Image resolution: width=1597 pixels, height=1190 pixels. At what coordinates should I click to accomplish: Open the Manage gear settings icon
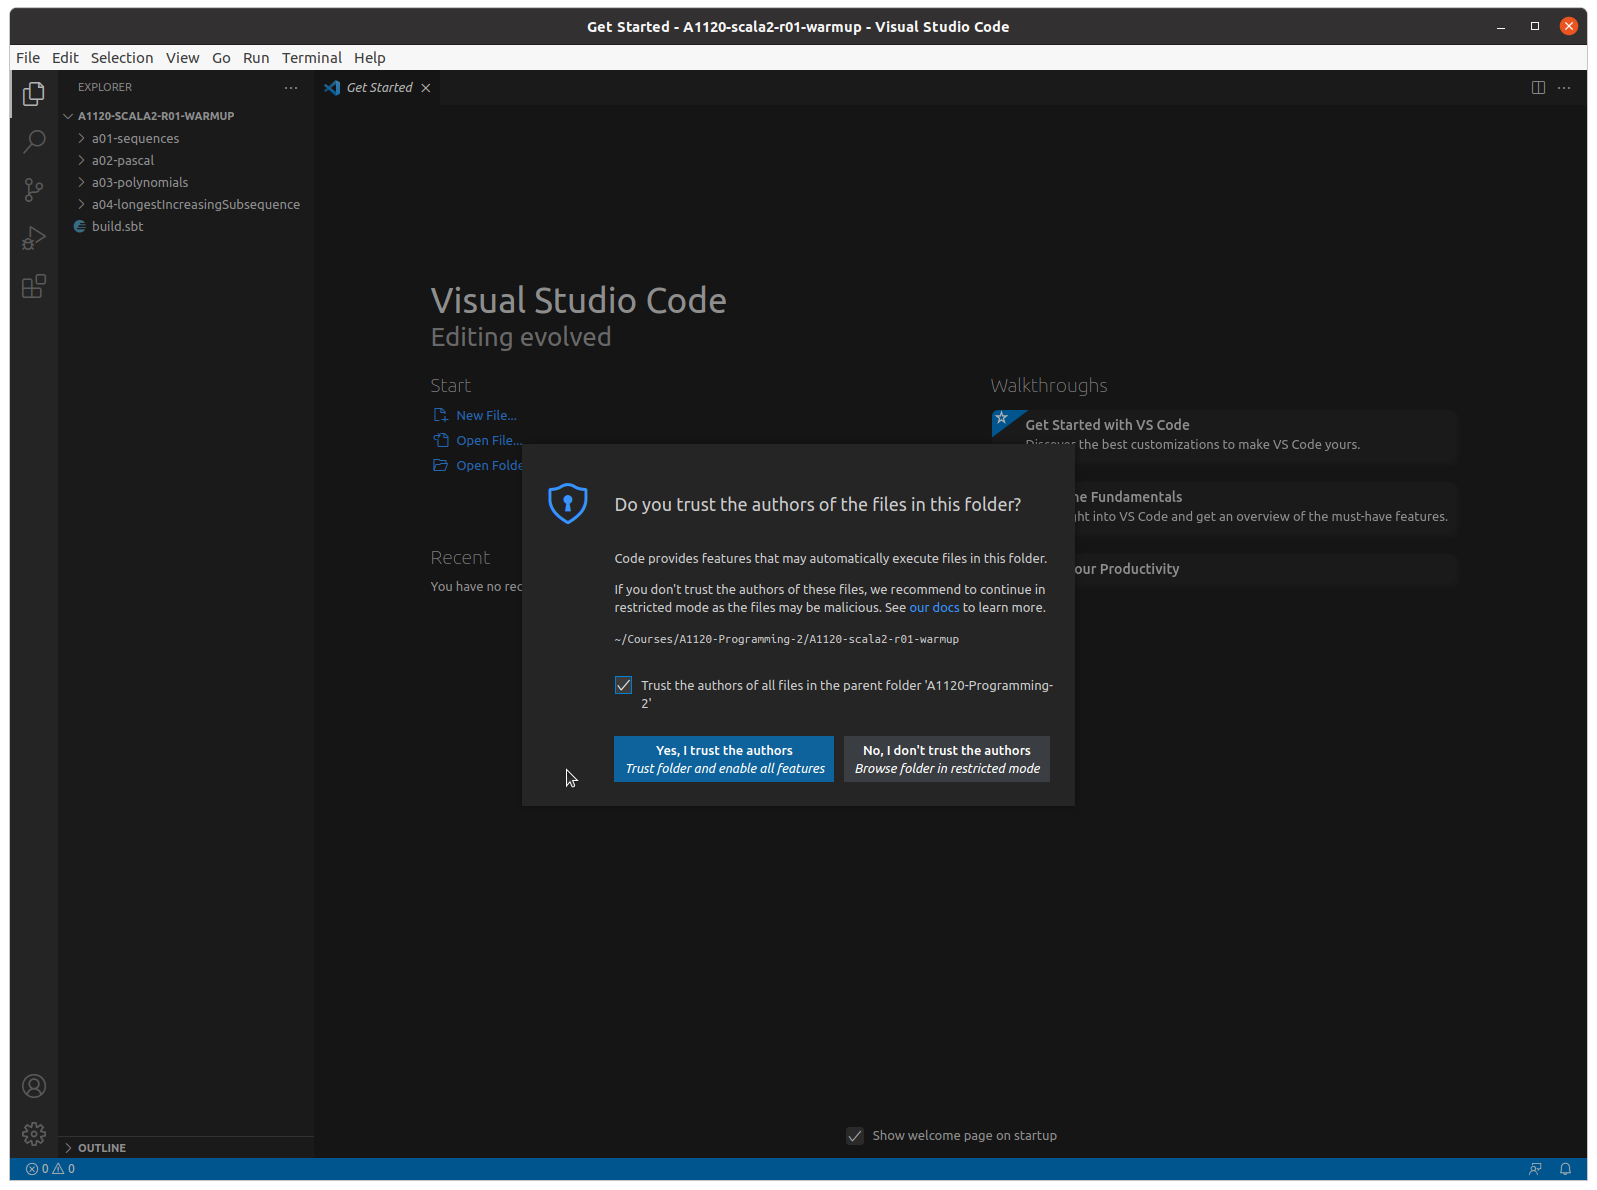(x=34, y=1133)
